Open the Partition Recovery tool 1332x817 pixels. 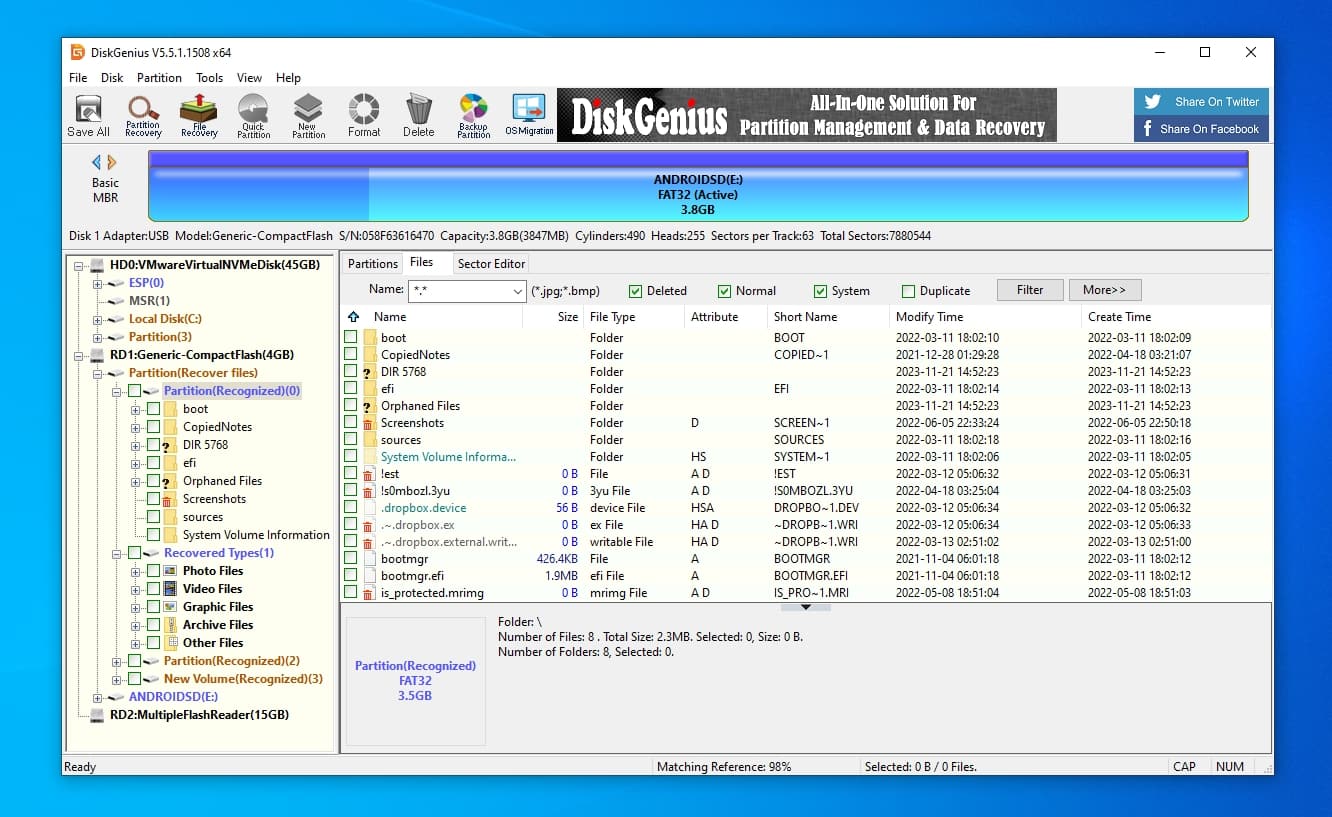coord(143,115)
